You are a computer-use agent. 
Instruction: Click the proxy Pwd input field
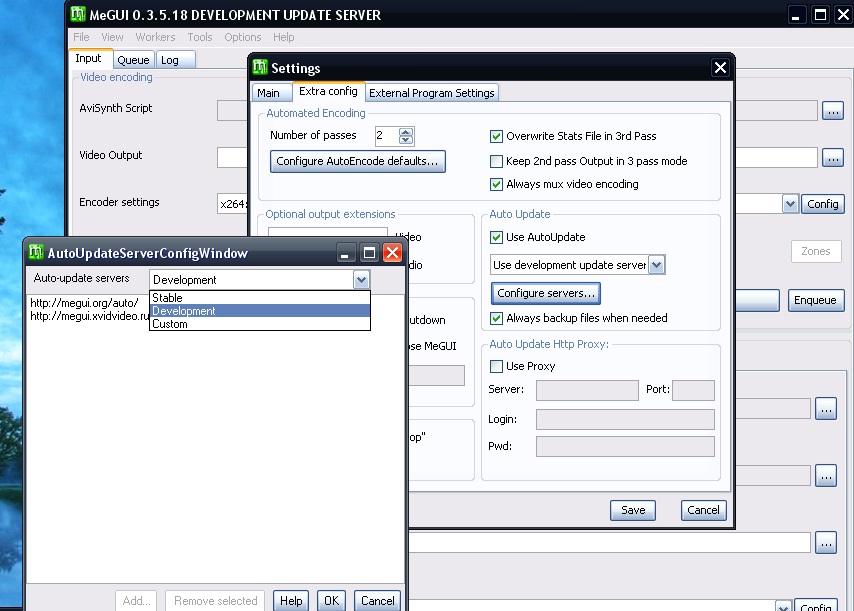tap(625, 447)
